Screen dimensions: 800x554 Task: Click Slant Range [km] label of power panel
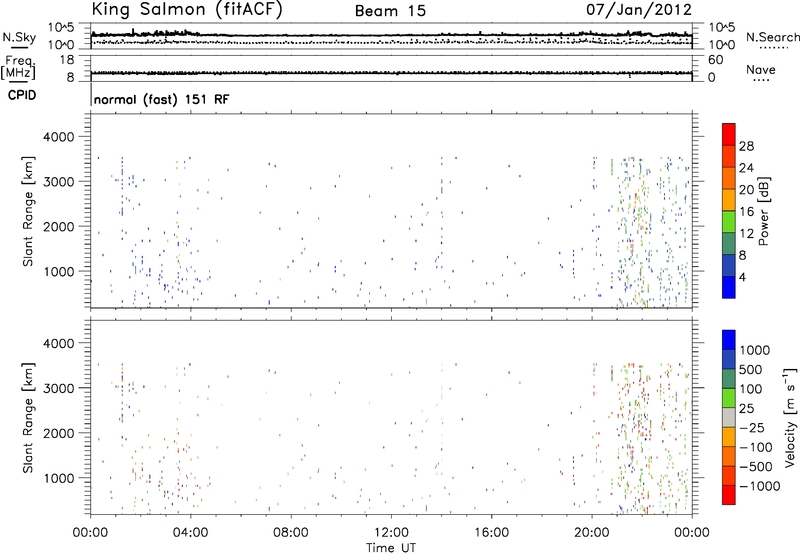pos(28,211)
